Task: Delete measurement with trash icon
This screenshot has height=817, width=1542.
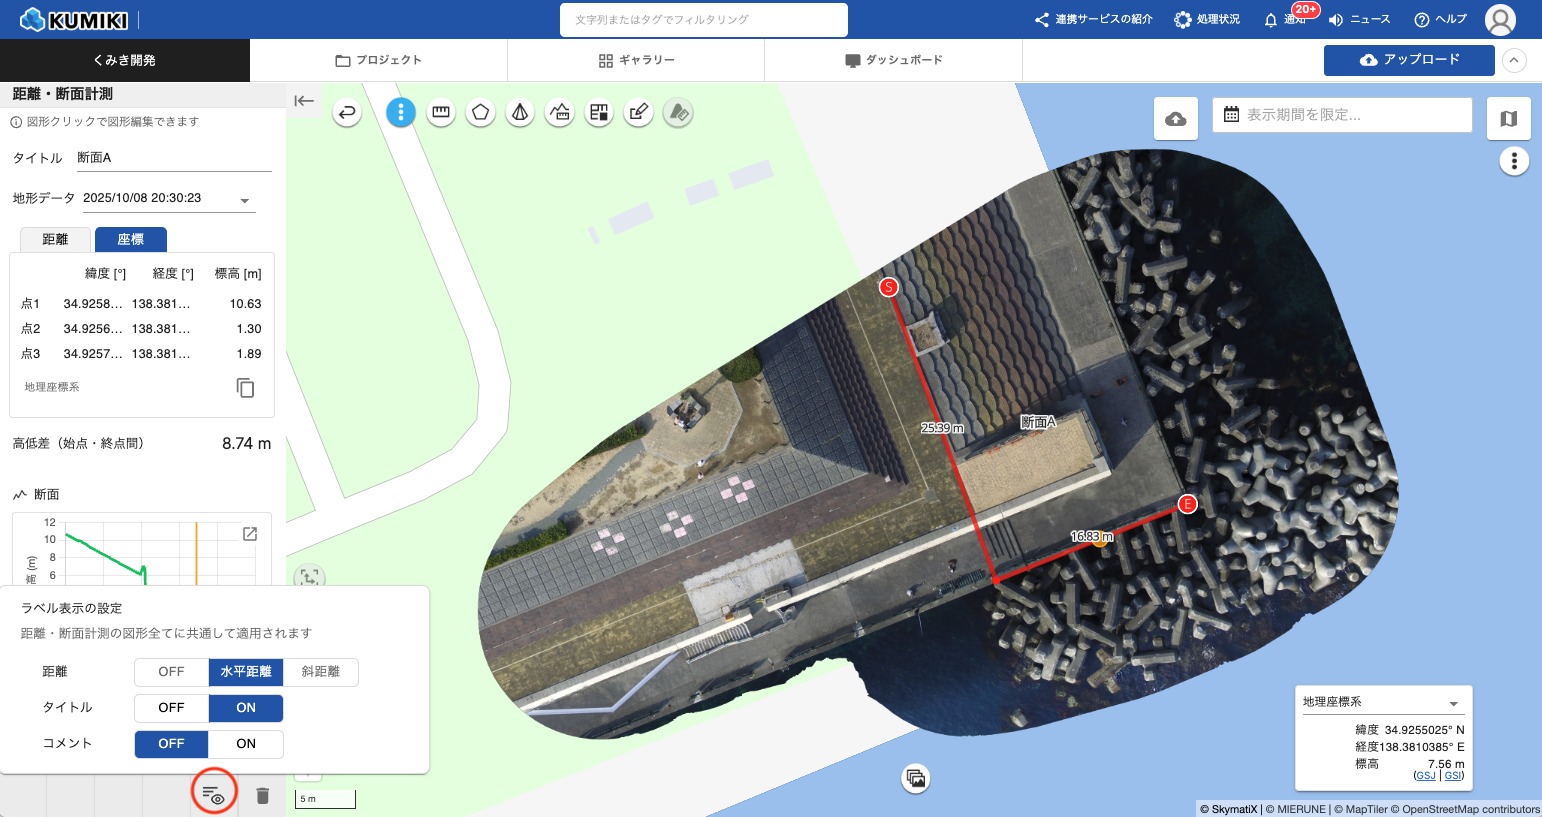Action: pos(262,796)
